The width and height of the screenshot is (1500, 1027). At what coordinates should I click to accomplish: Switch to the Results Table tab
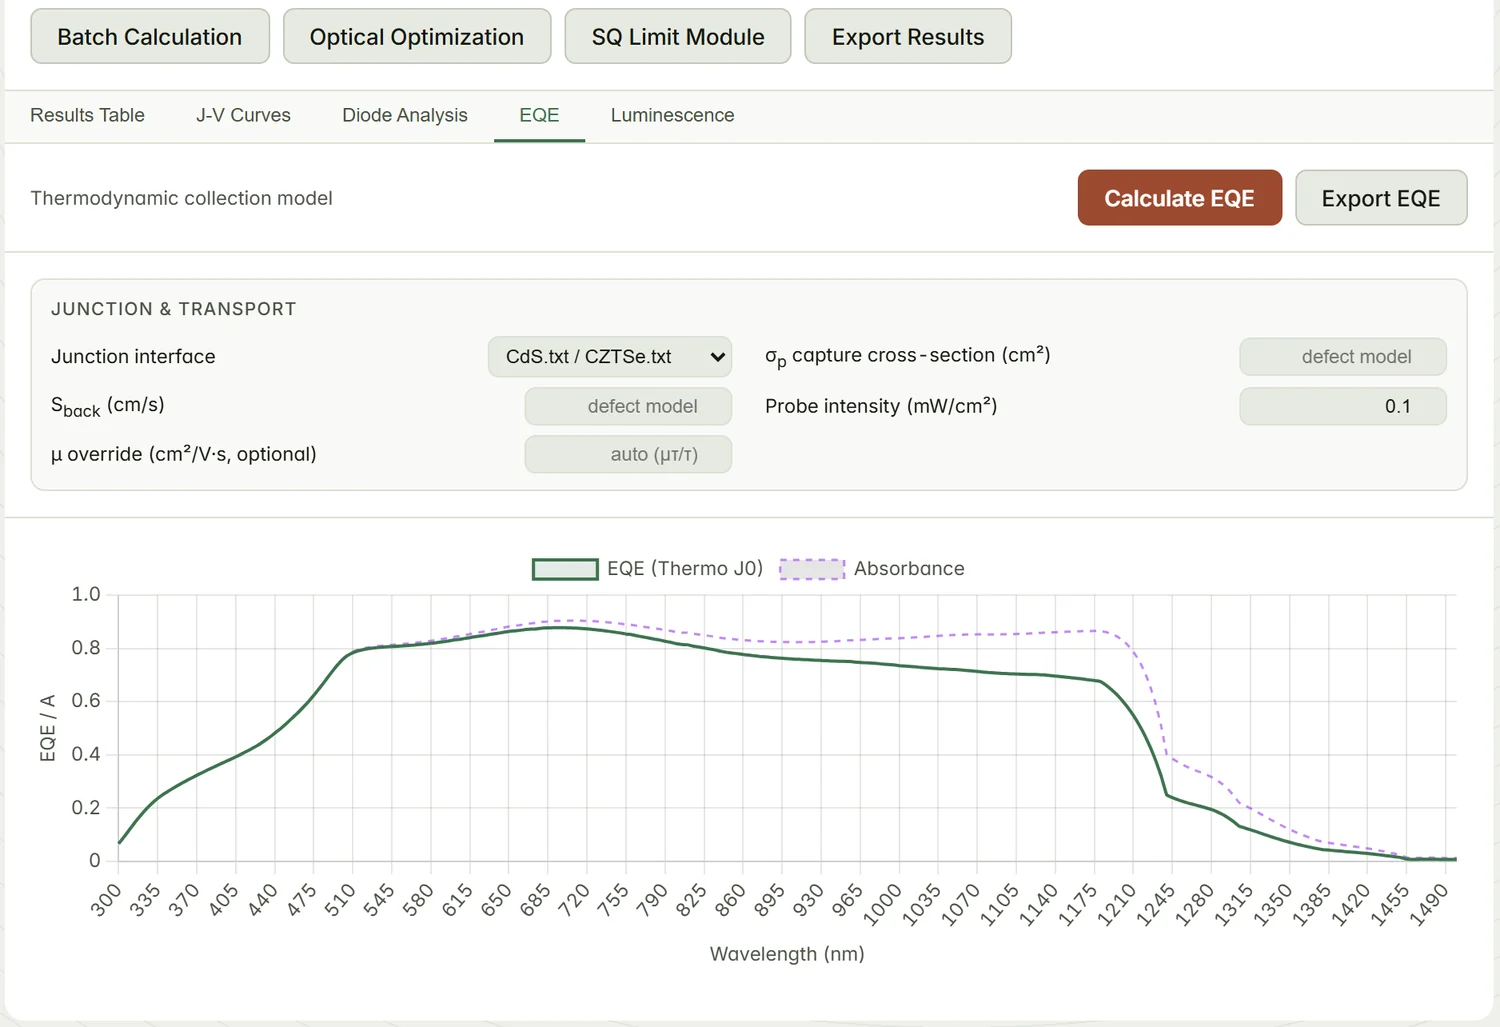click(x=87, y=115)
